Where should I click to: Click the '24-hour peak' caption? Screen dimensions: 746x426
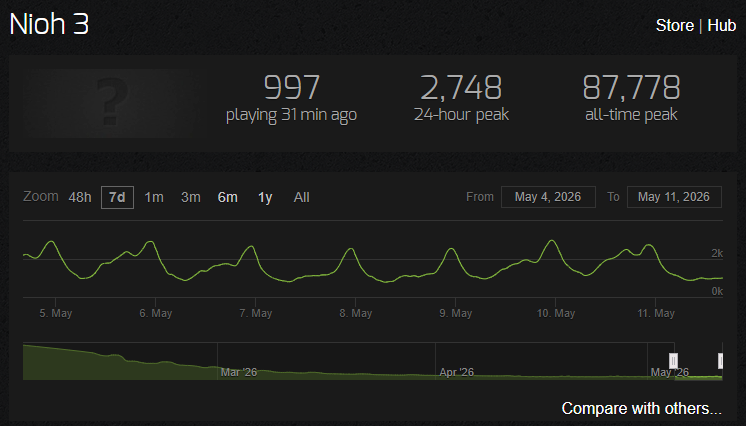pyautogui.click(x=461, y=115)
